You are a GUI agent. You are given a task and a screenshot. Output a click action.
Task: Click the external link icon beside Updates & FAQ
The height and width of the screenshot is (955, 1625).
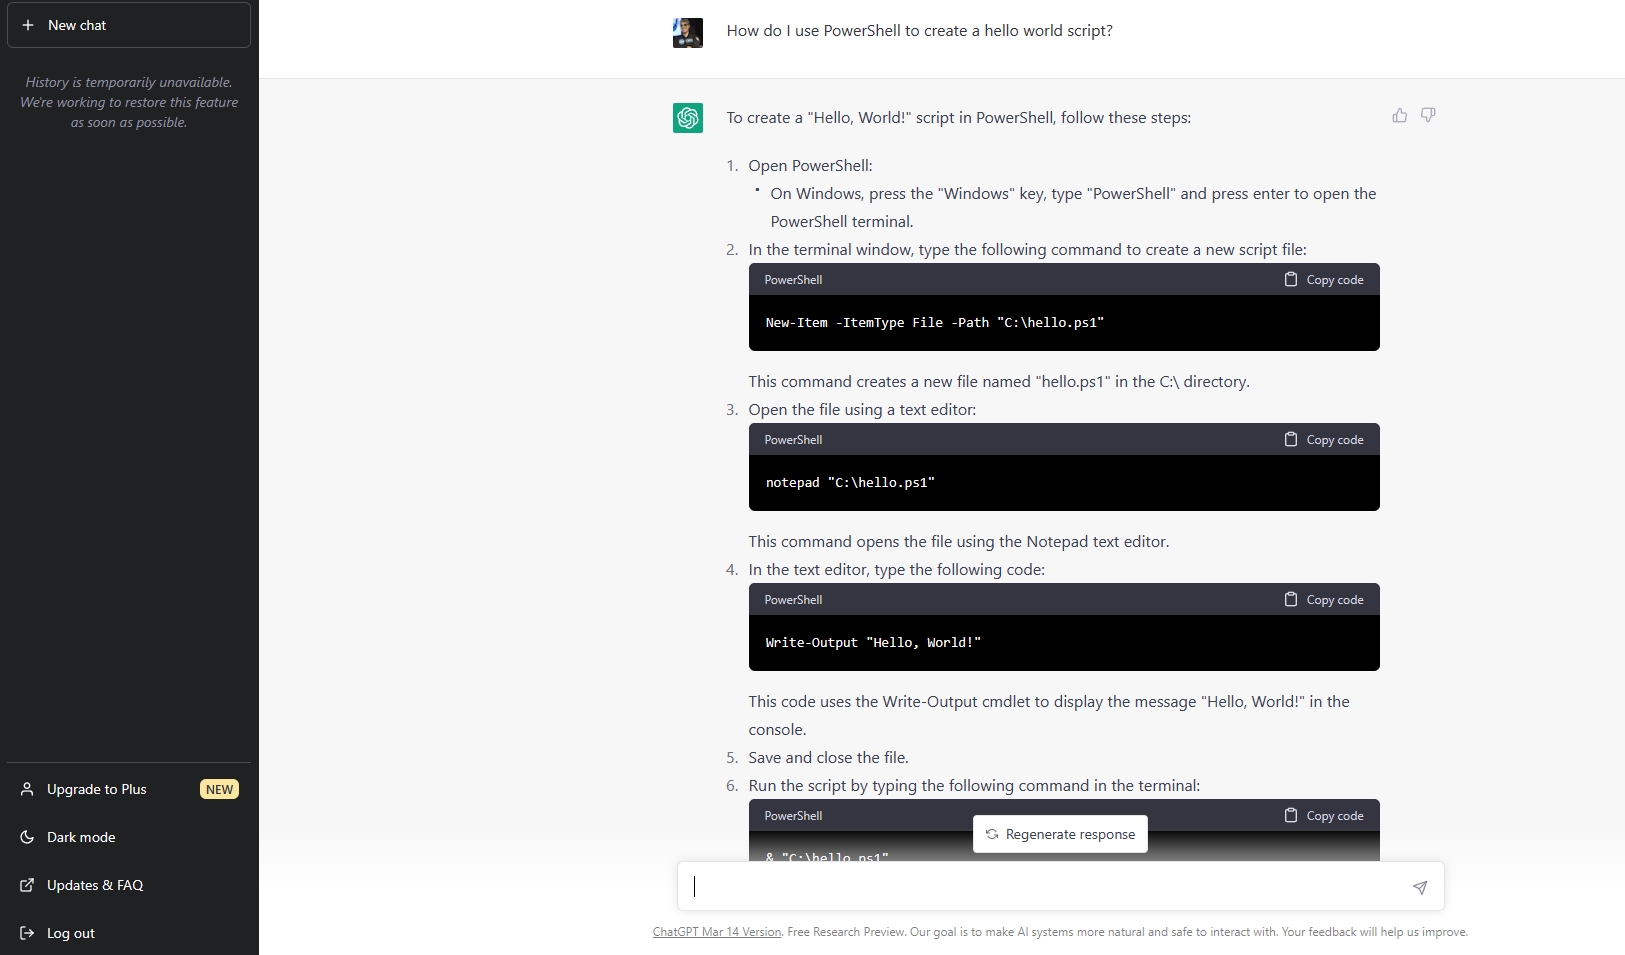[x=26, y=885]
